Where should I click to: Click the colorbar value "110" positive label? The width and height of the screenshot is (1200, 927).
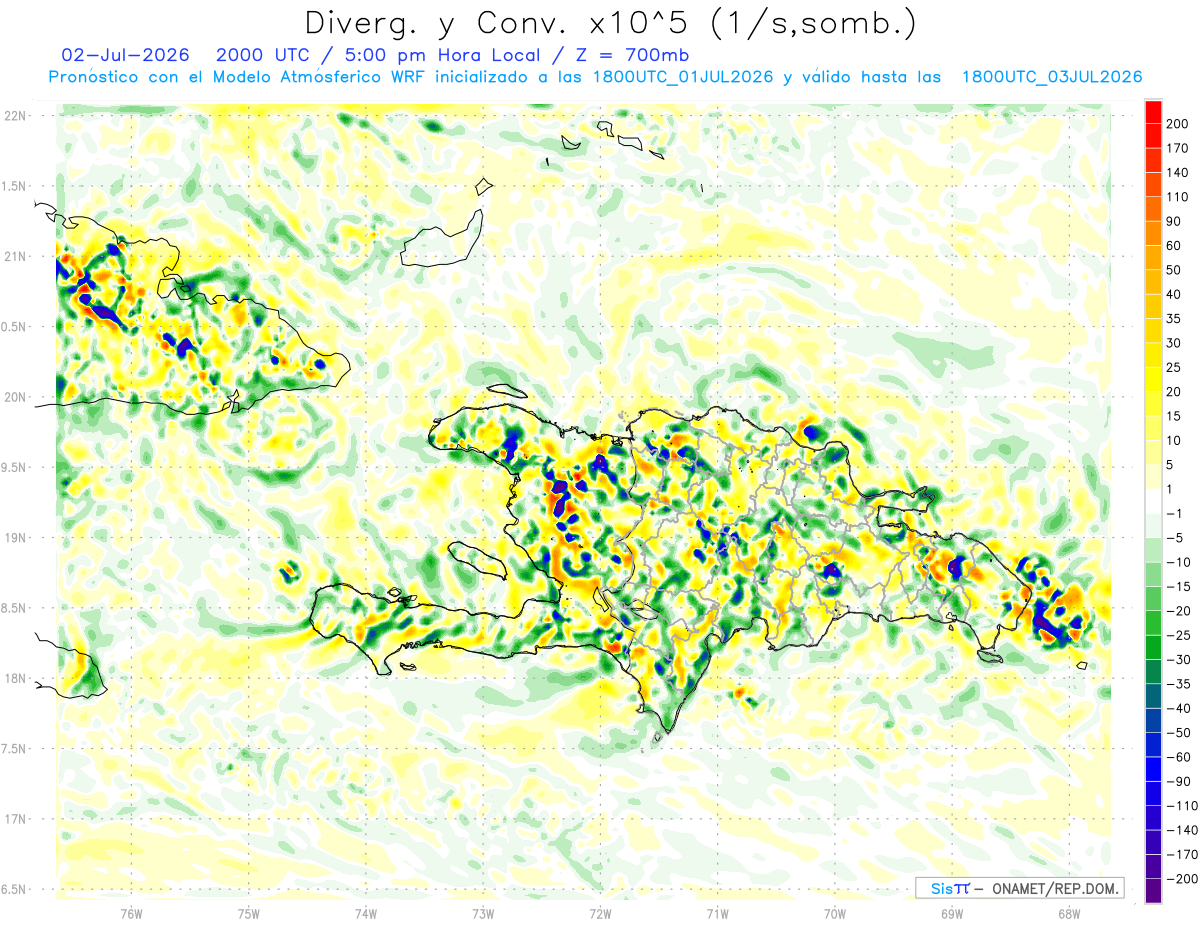(1178, 197)
